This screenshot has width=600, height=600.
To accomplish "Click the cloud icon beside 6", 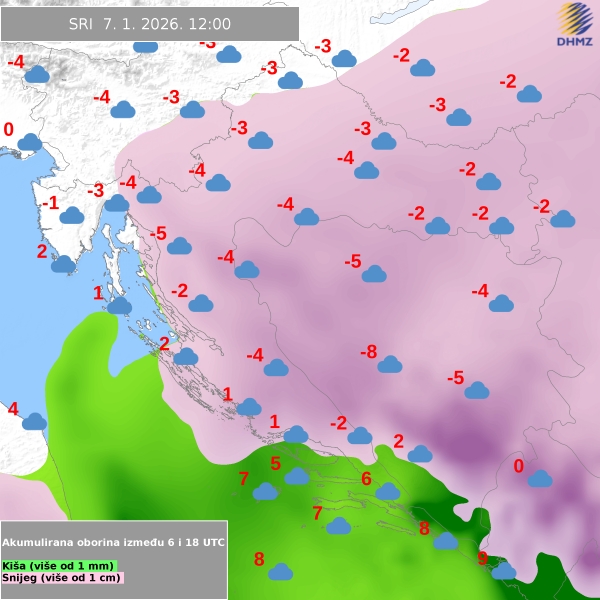I will pos(387,491).
